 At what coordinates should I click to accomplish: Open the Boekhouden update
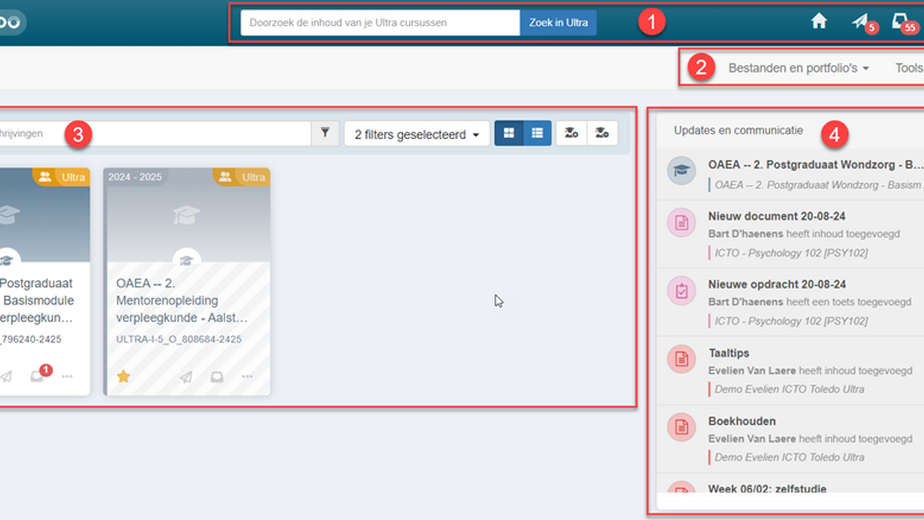click(x=742, y=422)
